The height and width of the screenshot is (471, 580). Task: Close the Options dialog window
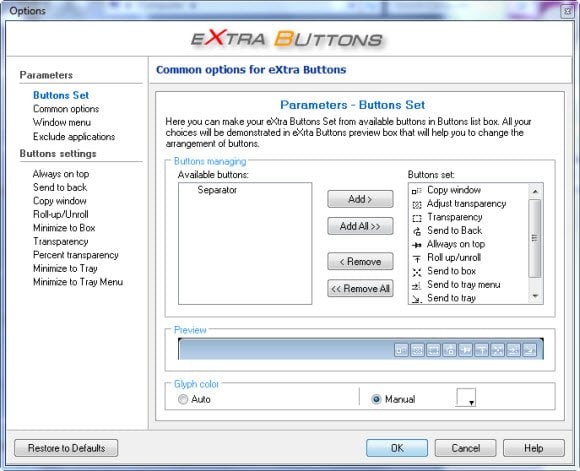click(x=567, y=11)
